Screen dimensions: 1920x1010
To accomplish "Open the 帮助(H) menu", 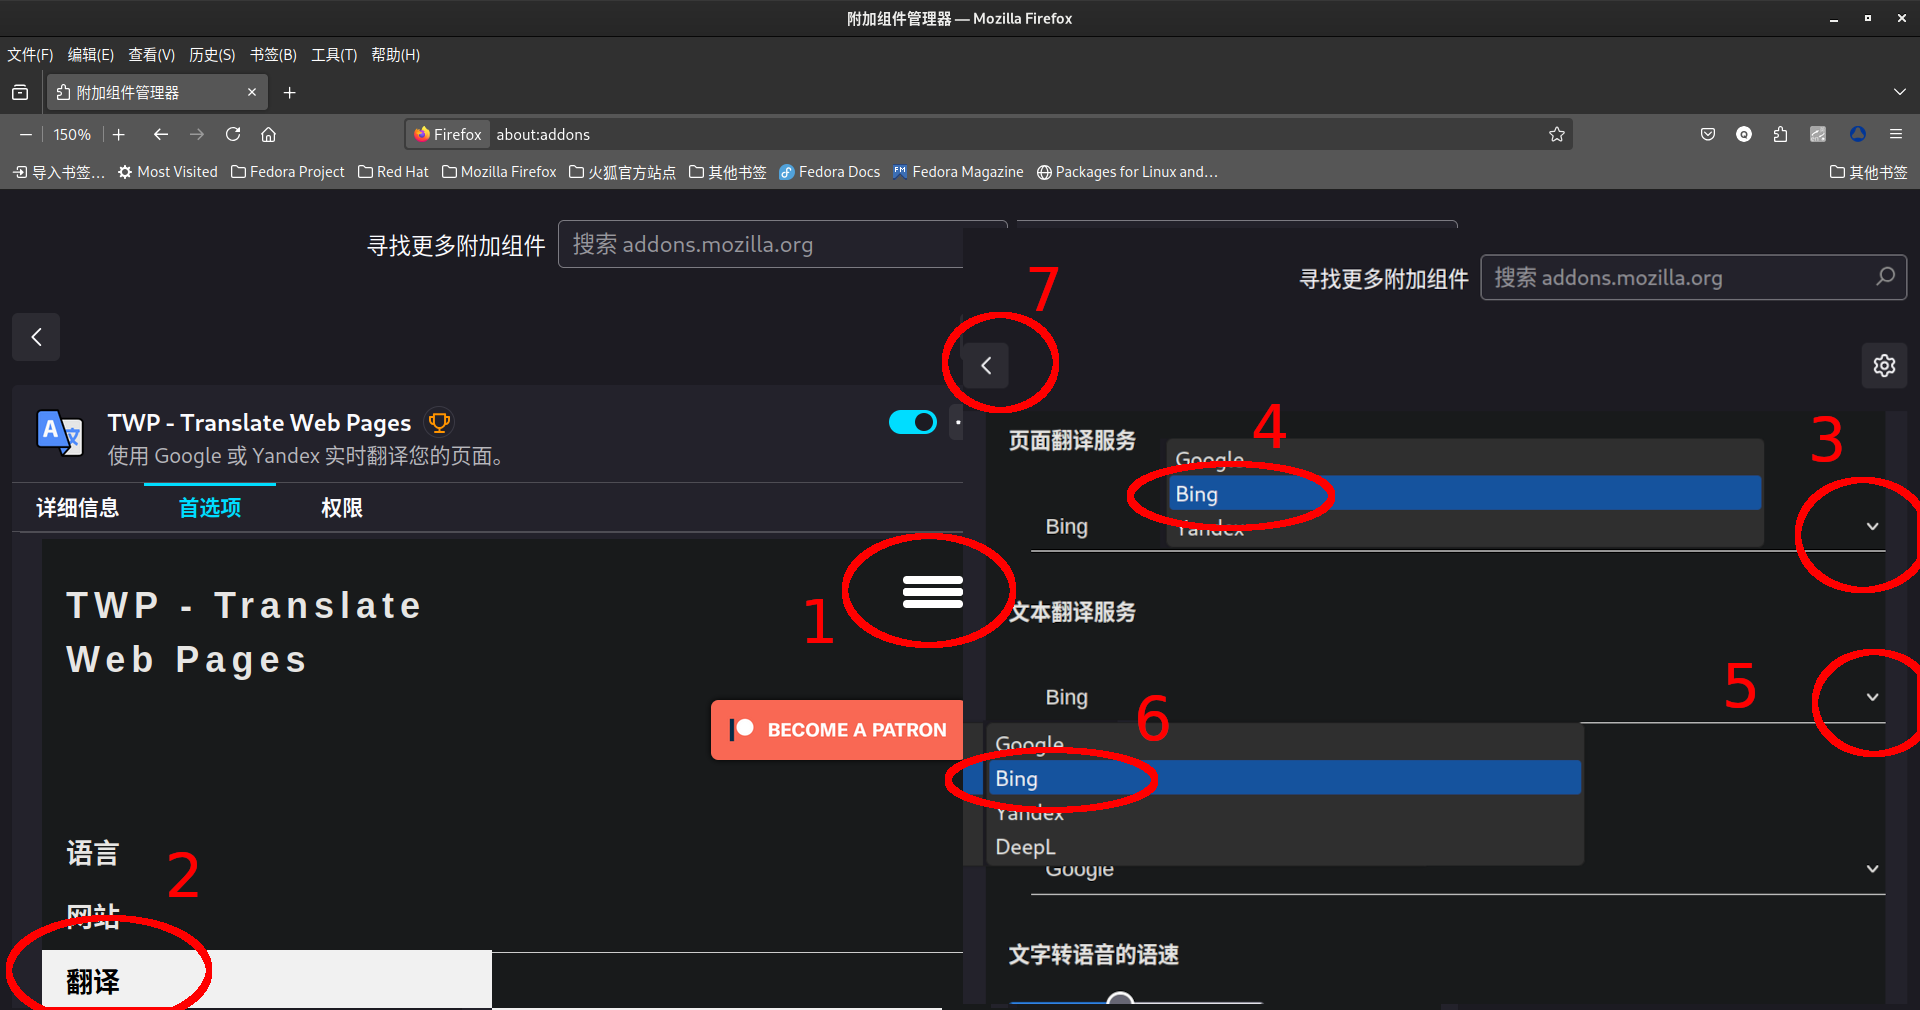I will coord(395,55).
